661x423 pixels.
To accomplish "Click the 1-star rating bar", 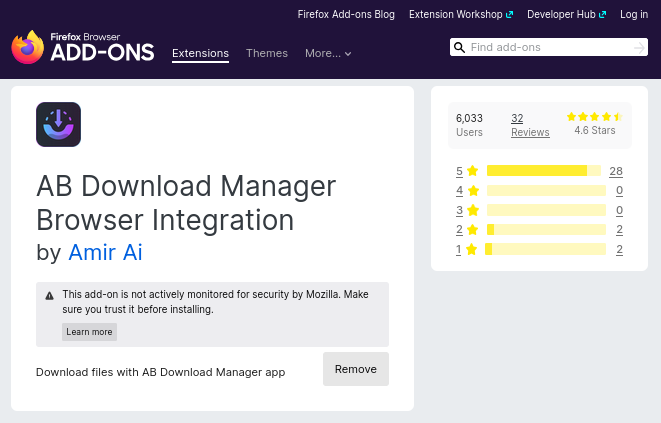I will pyautogui.click(x=545, y=250).
